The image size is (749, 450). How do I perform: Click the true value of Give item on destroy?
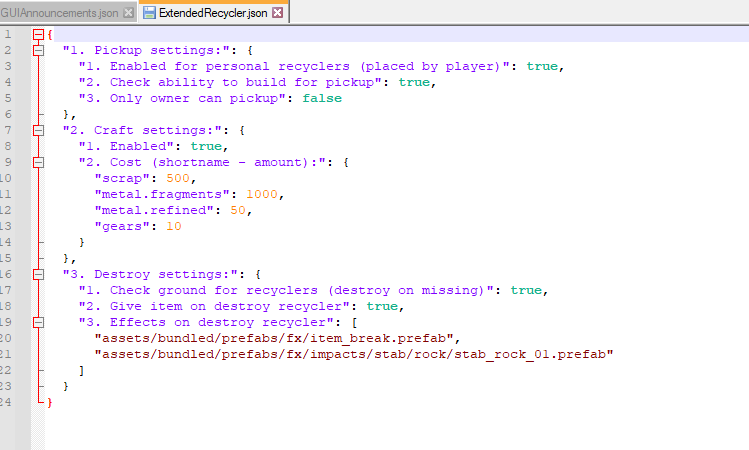[x=382, y=306]
